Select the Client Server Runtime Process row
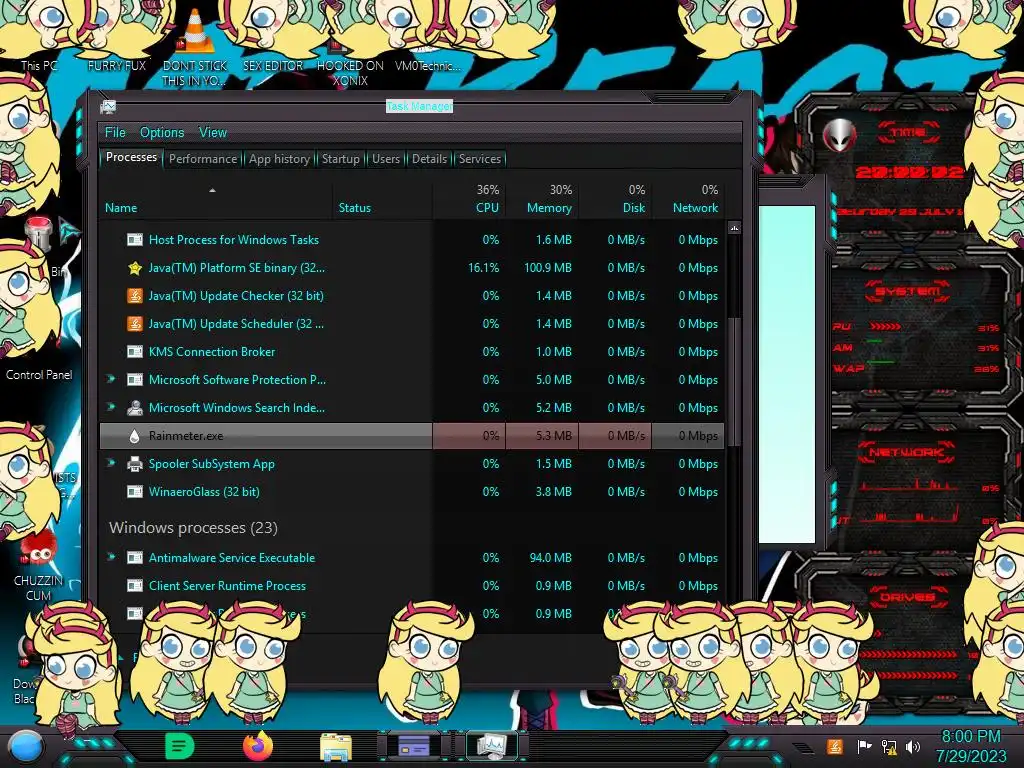 pos(411,586)
